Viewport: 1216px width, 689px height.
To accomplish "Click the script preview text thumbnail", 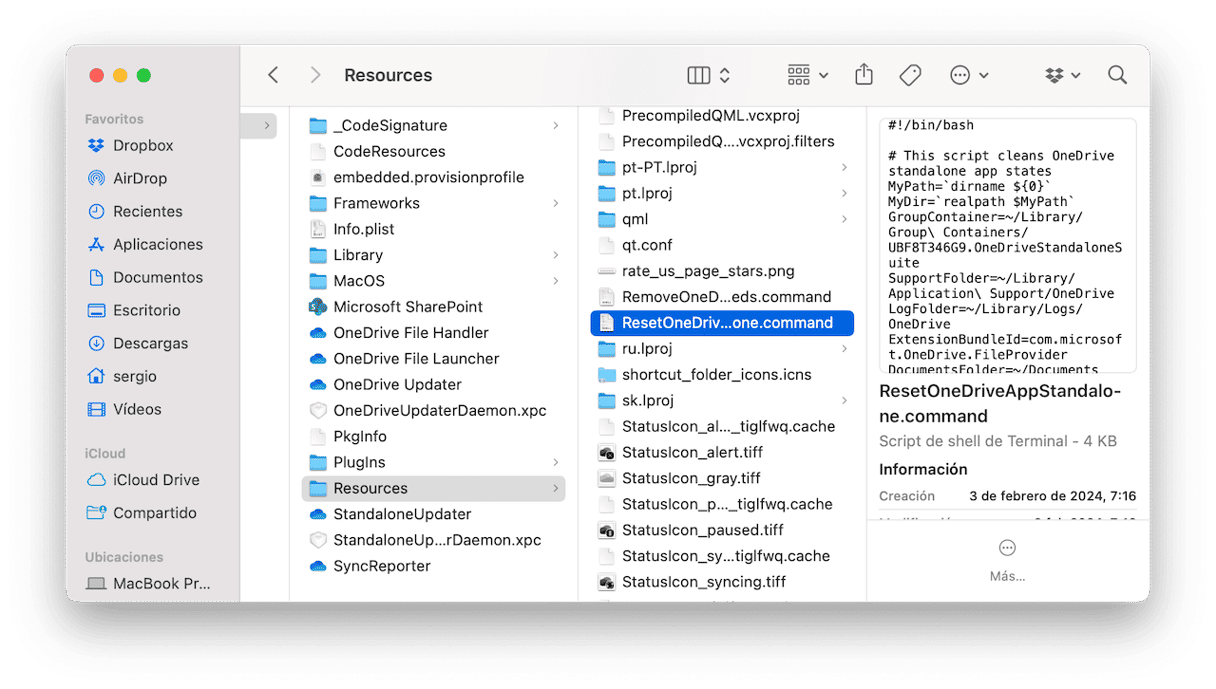I will (x=1008, y=246).
